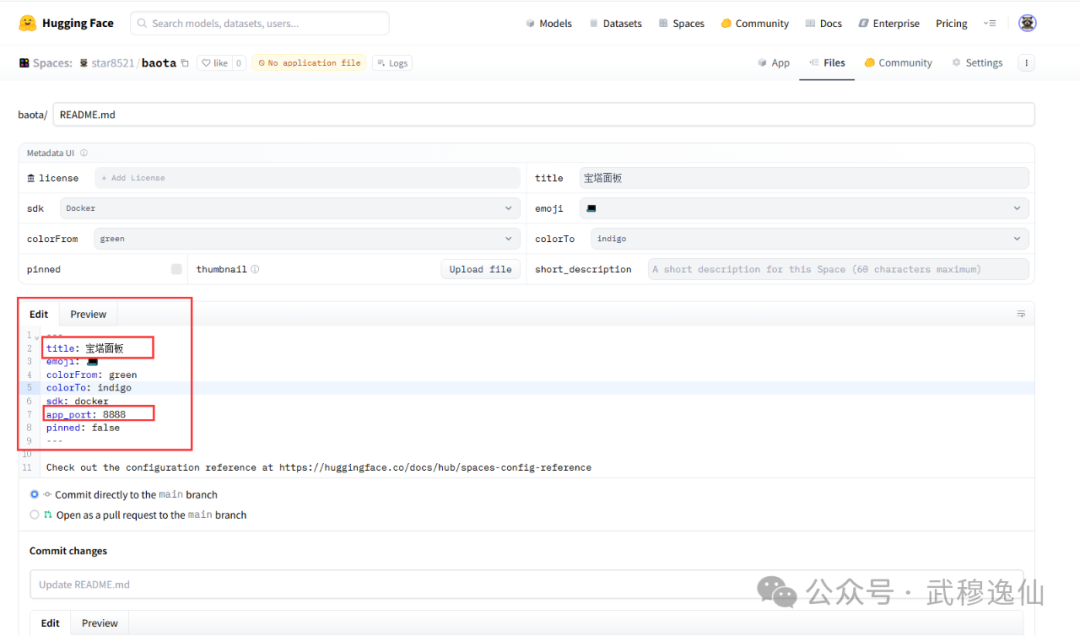Open the baota space link
Viewport: 1080px width, 636px height.
(x=159, y=63)
